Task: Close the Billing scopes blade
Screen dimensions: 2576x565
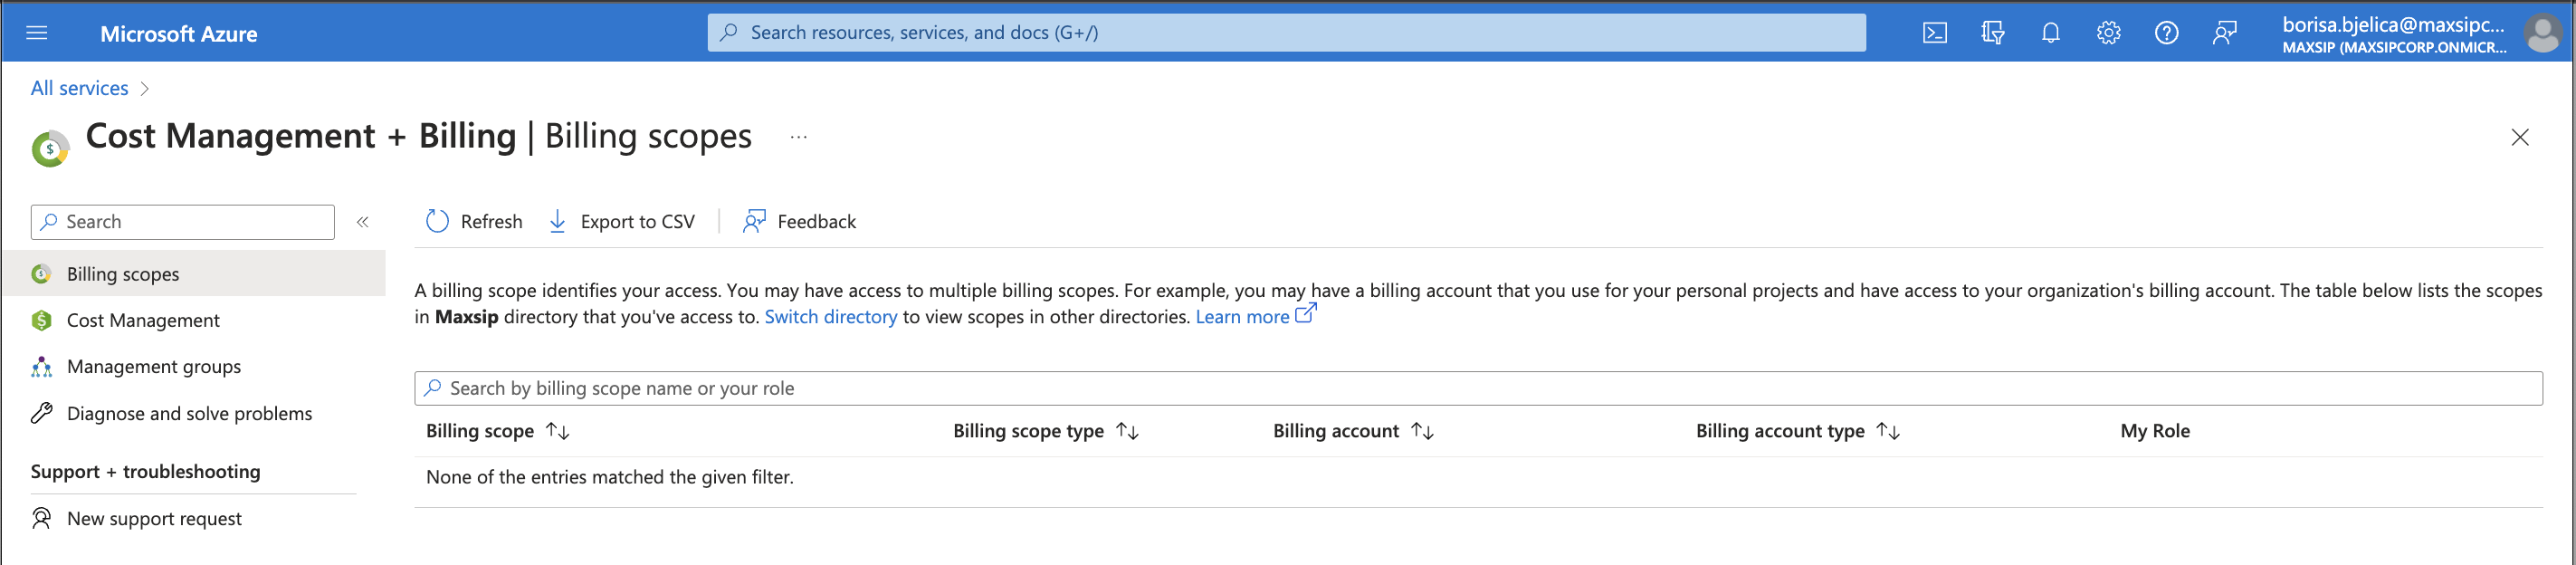Action: click(x=2519, y=137)
